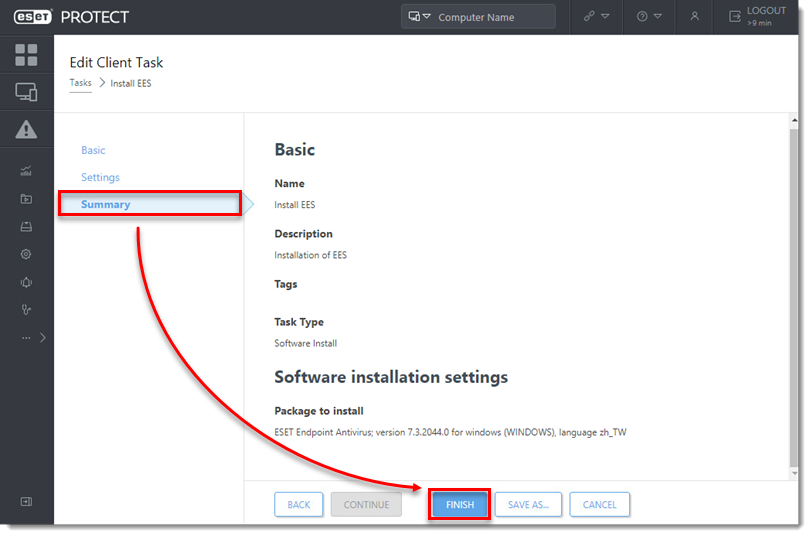This screenshot has height=536, width=810.
Task: Click the BACK button
Action: [299, 505]
